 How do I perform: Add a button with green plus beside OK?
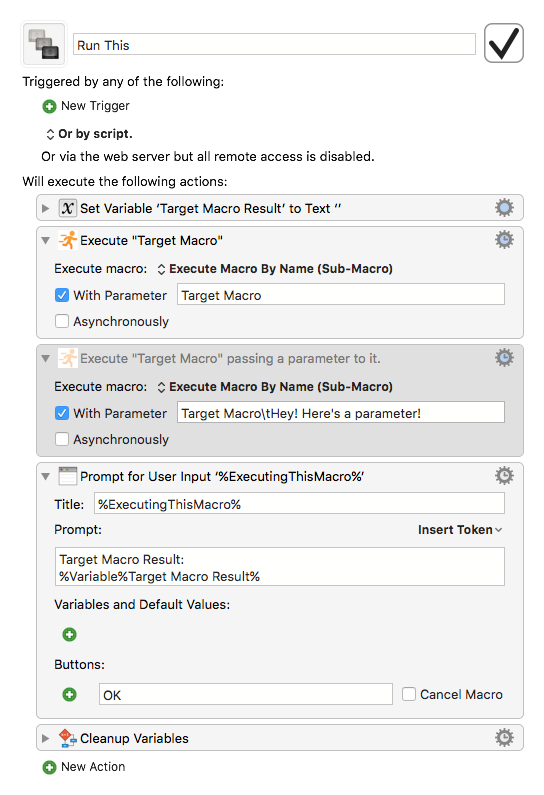[69, 694]
